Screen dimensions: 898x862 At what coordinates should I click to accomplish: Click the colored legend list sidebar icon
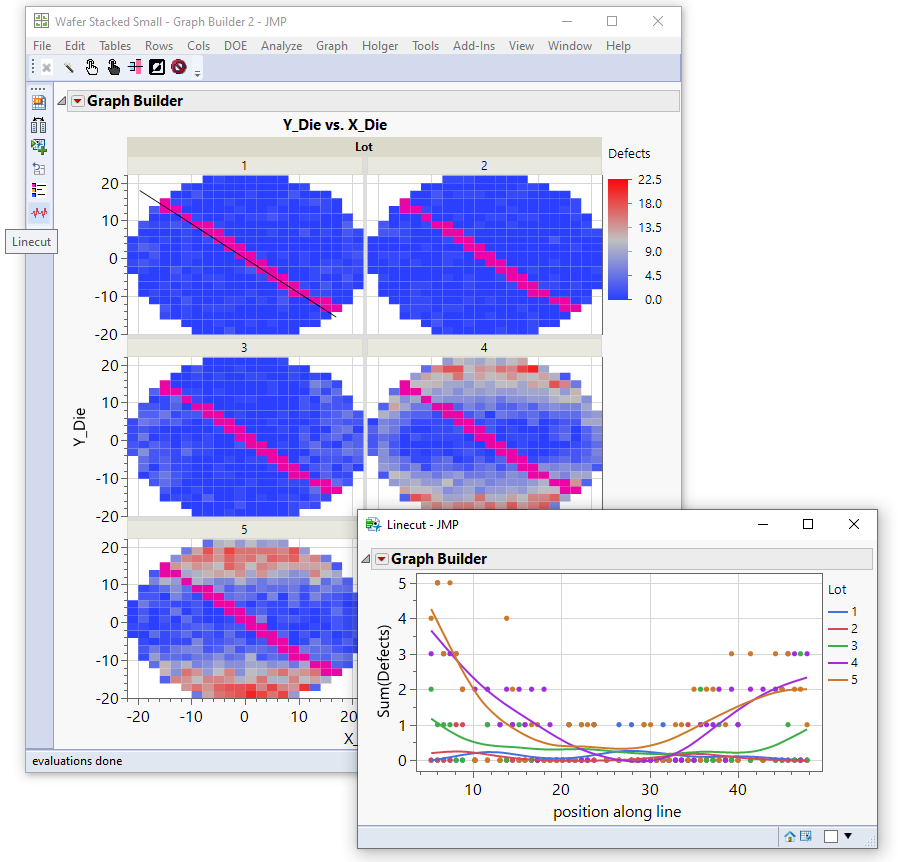pos(39,190)
